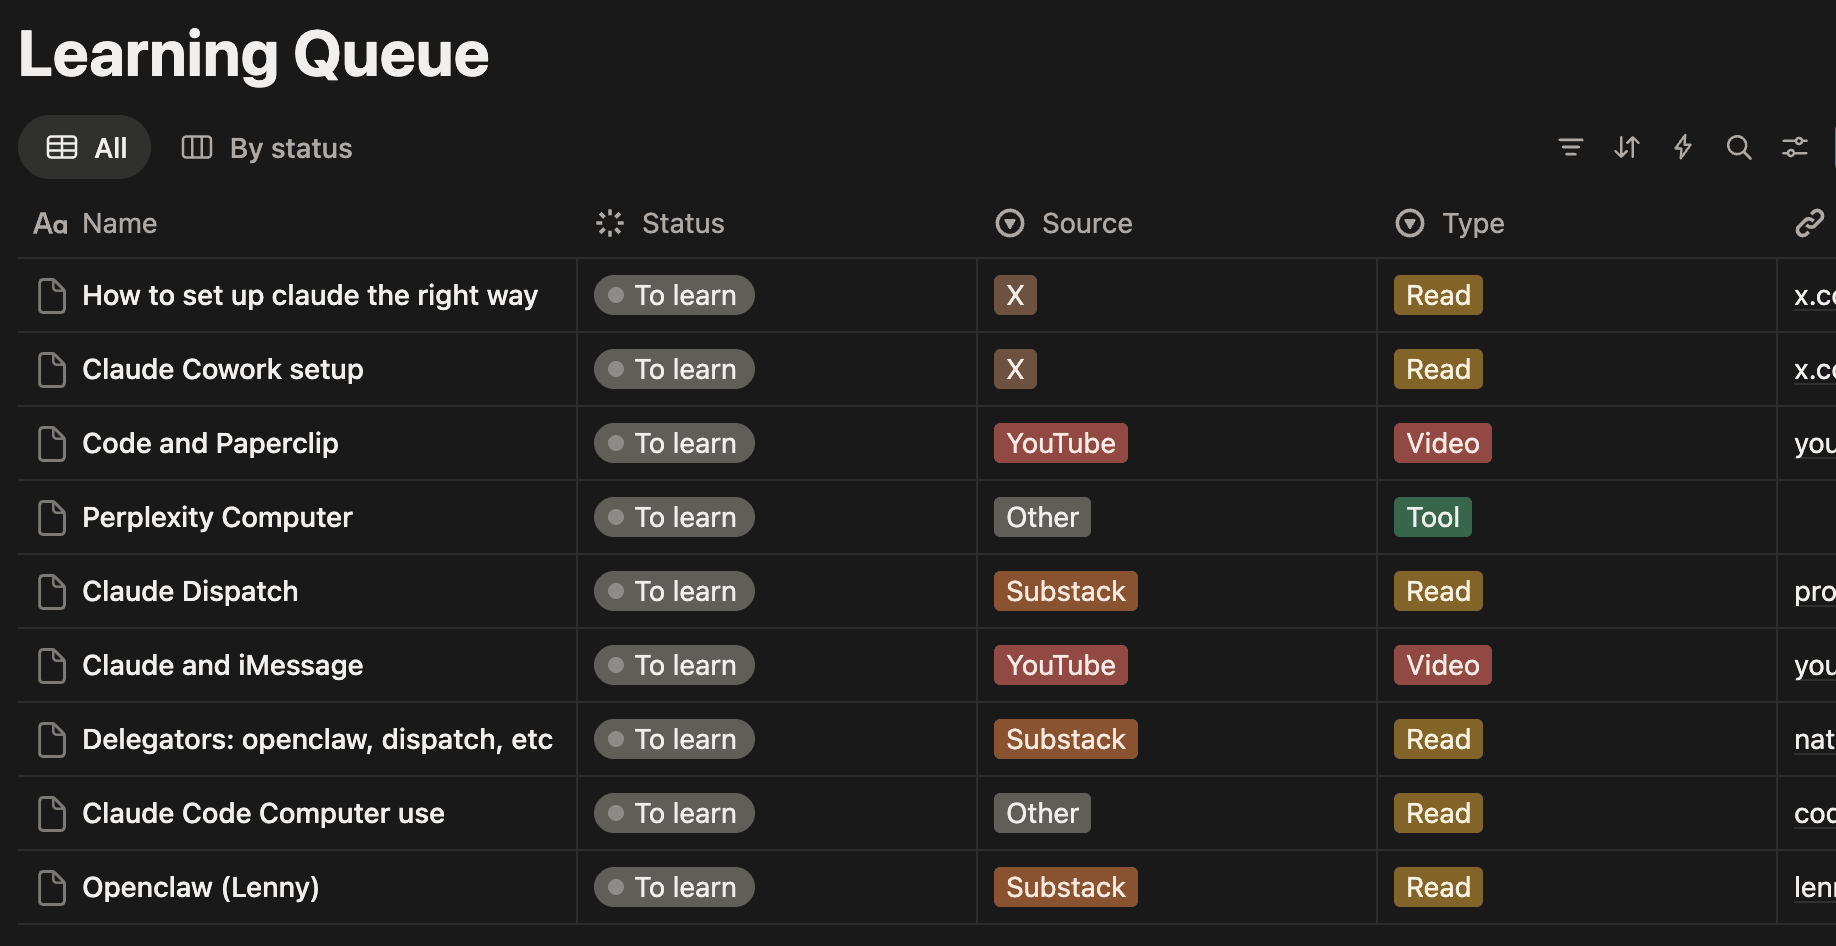Screen dimensions: 1836x946
Task: Open the Code and Paperclip page
Action: [x=210, y=444]
